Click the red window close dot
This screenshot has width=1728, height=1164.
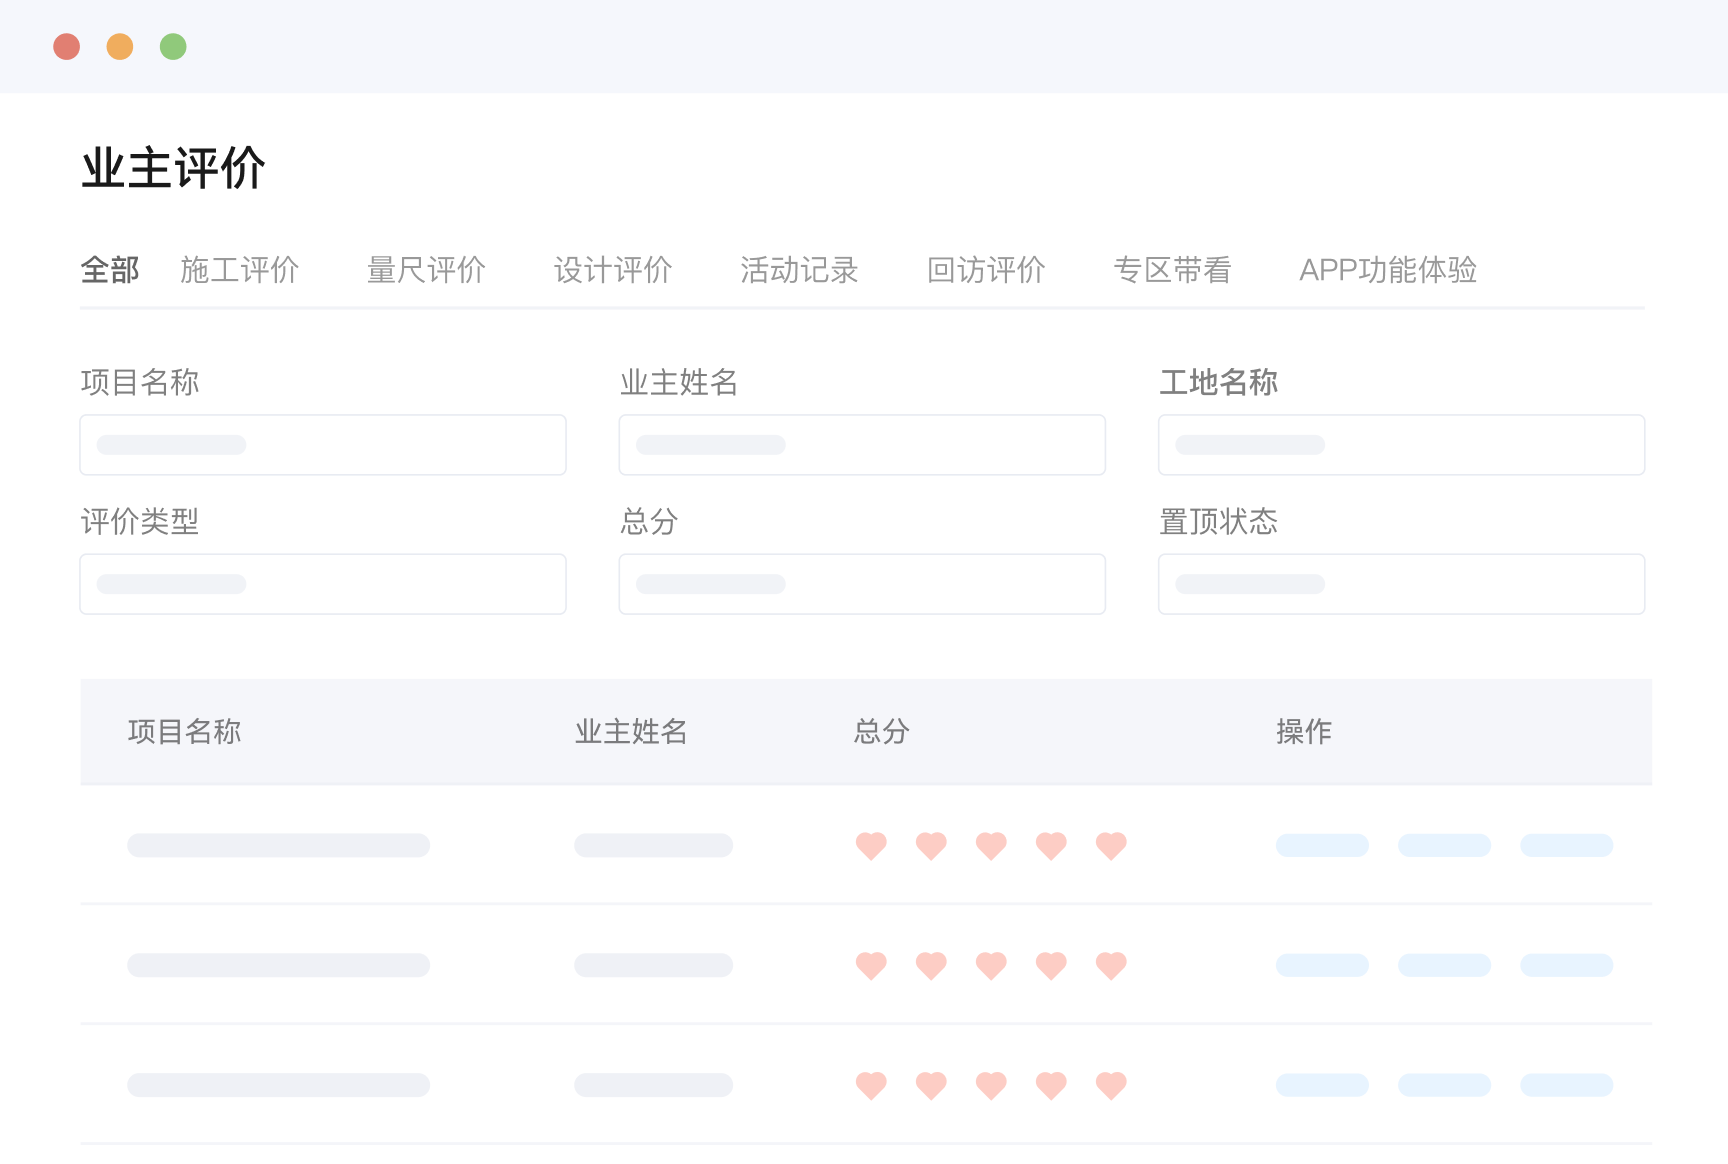(67, 46)
